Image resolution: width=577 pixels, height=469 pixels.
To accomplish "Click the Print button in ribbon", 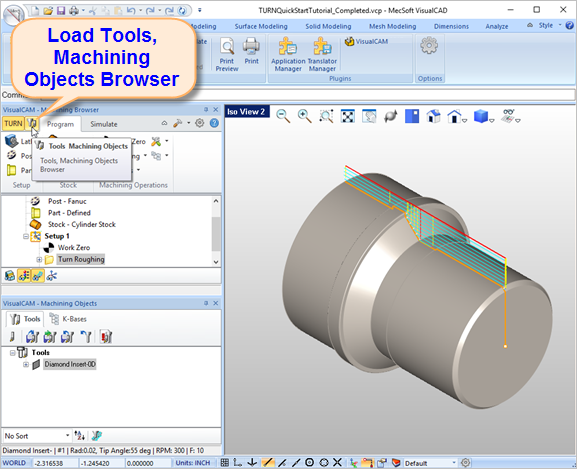I will tap(252, 51).
